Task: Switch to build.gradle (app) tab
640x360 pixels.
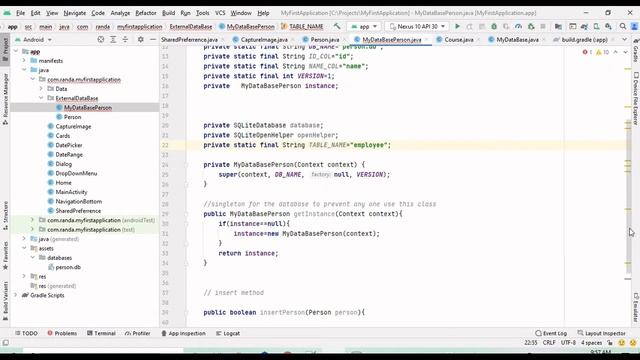Action: [584, 40]
